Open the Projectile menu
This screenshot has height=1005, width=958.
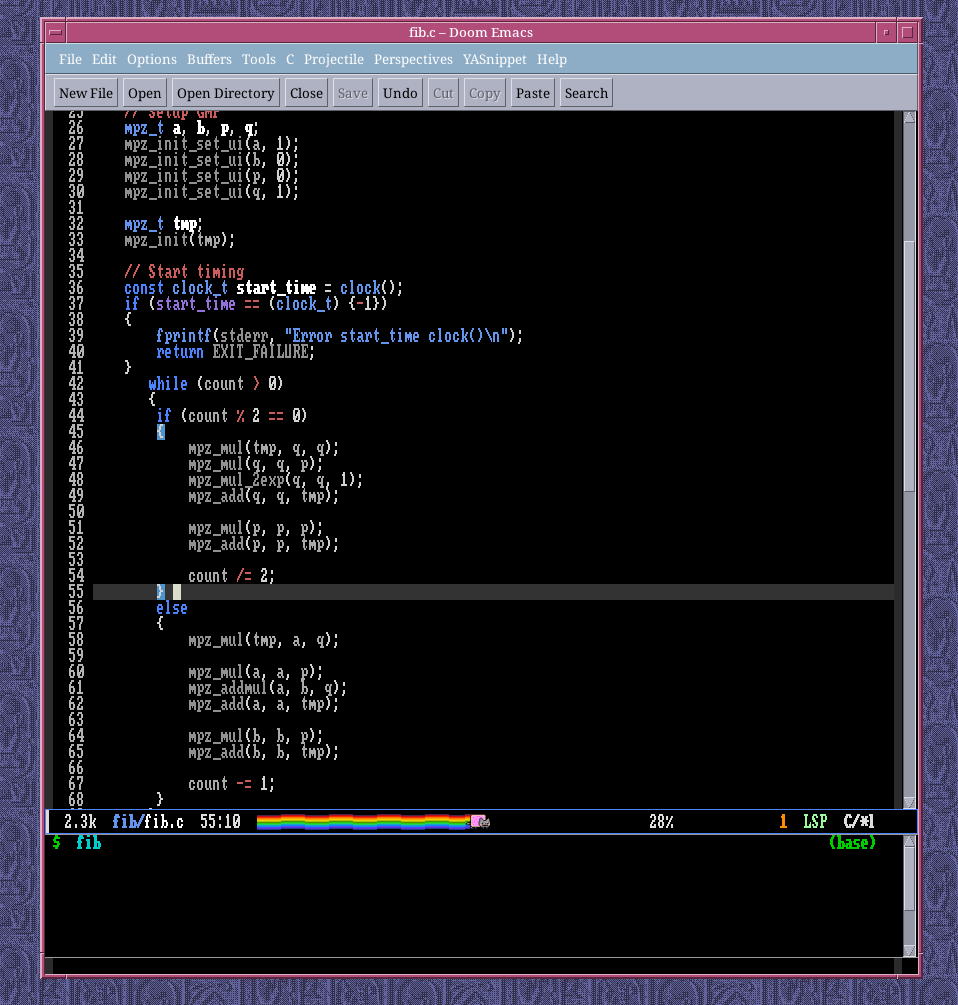point(334,59)
